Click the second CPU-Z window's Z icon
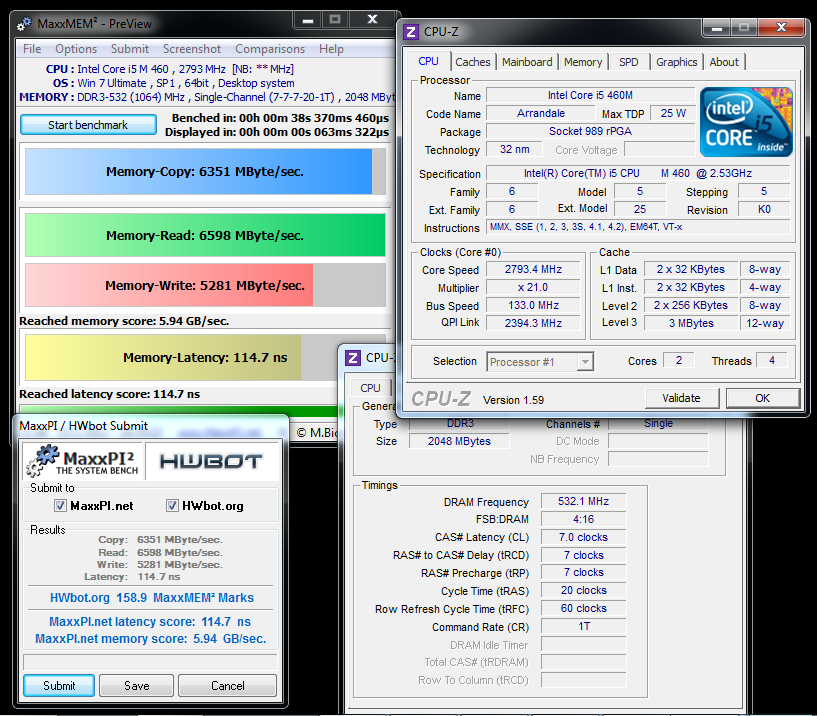Image resolution: width=817 pixels, height=716 pixels. pyautogui.click(x=353, y=358)
